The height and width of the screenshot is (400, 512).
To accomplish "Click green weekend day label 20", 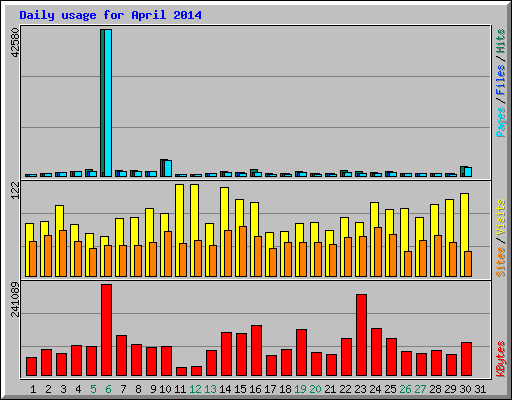I will coord(315,389).
